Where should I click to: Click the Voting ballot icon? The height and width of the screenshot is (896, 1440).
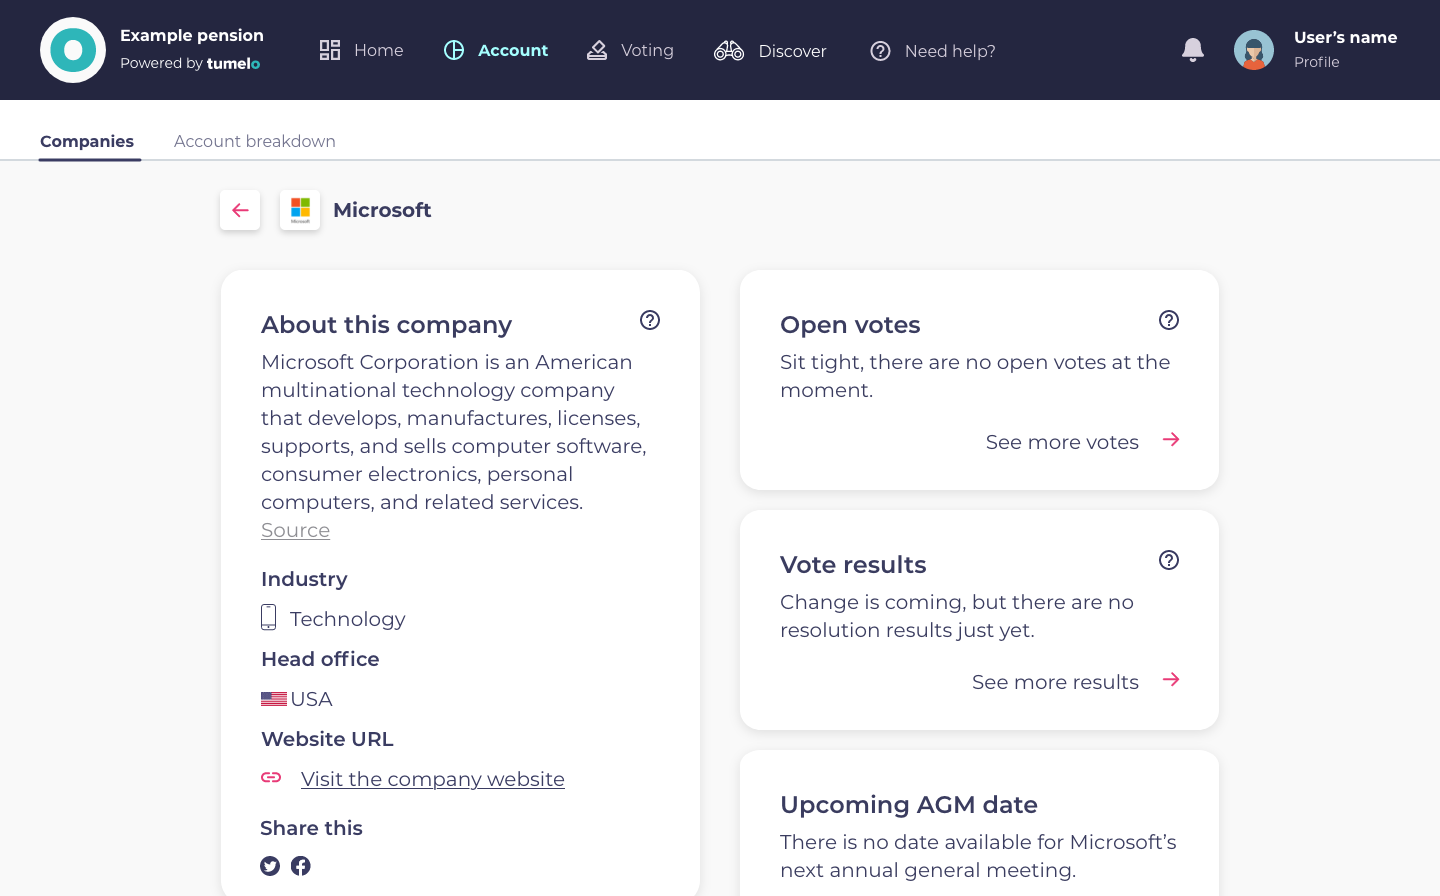[597, 50]
